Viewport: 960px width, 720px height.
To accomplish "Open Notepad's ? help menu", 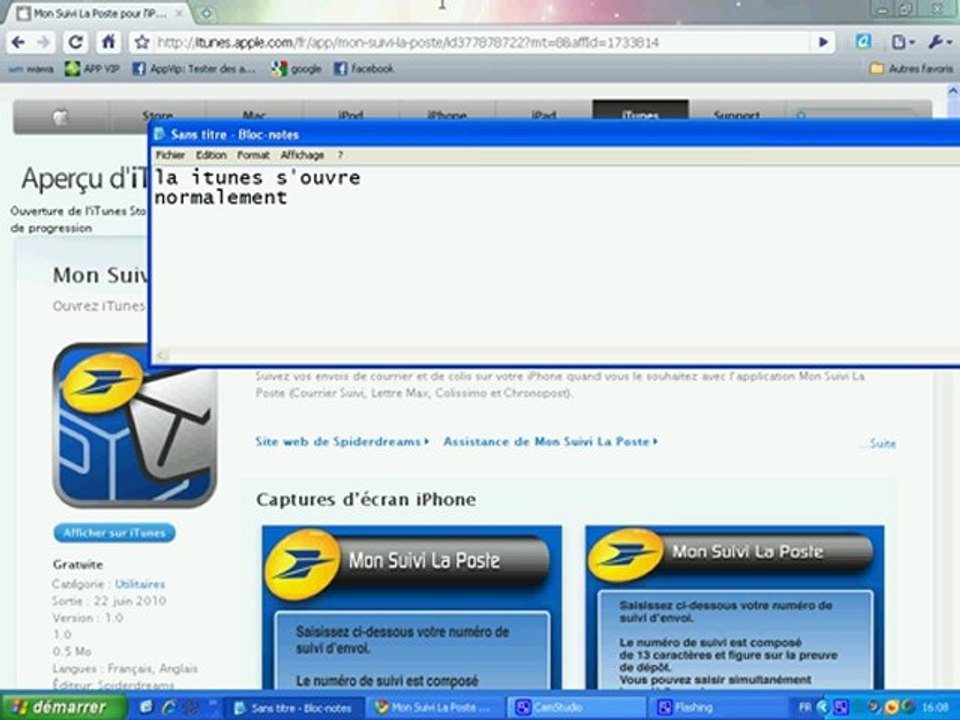I will [x=340, y=155].
